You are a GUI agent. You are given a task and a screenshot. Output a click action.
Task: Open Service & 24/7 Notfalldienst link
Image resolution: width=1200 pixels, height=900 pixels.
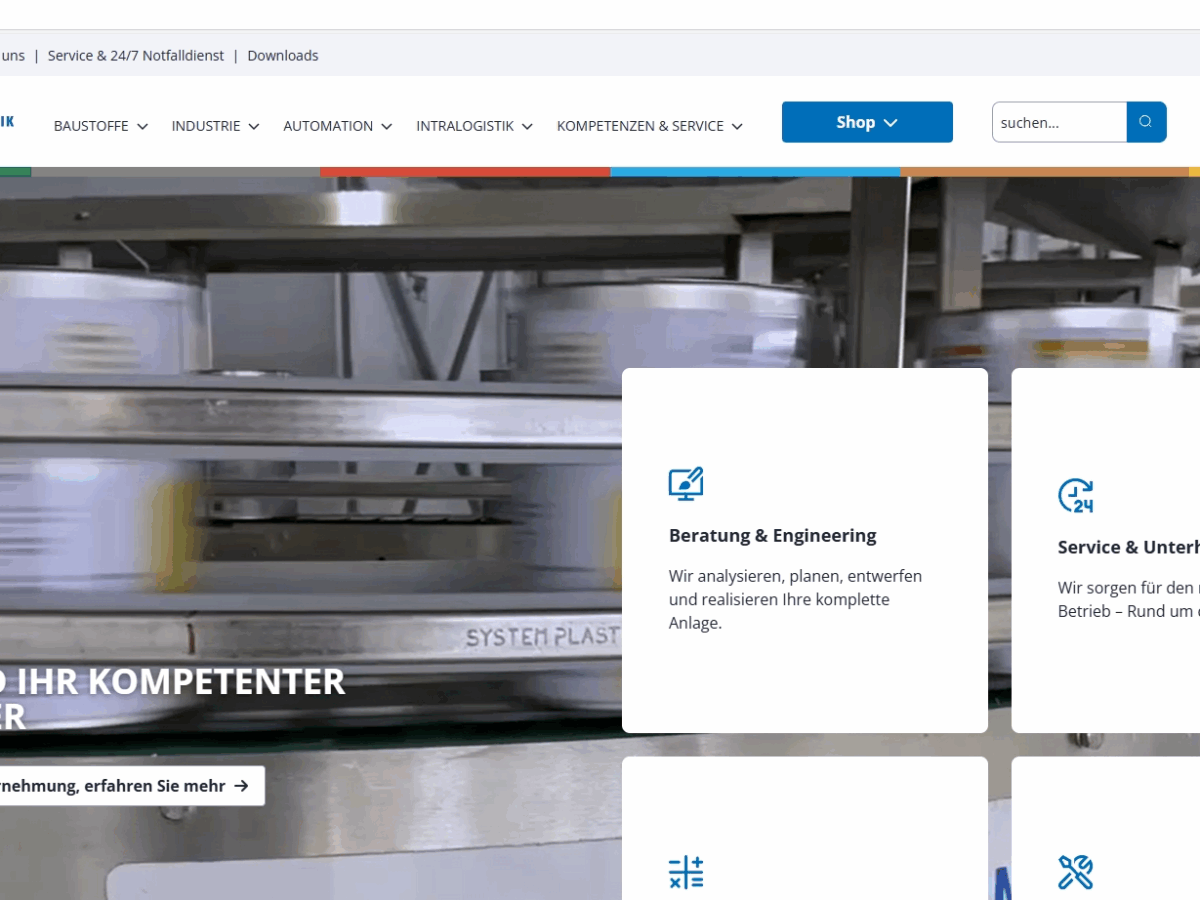pos(136,56)
